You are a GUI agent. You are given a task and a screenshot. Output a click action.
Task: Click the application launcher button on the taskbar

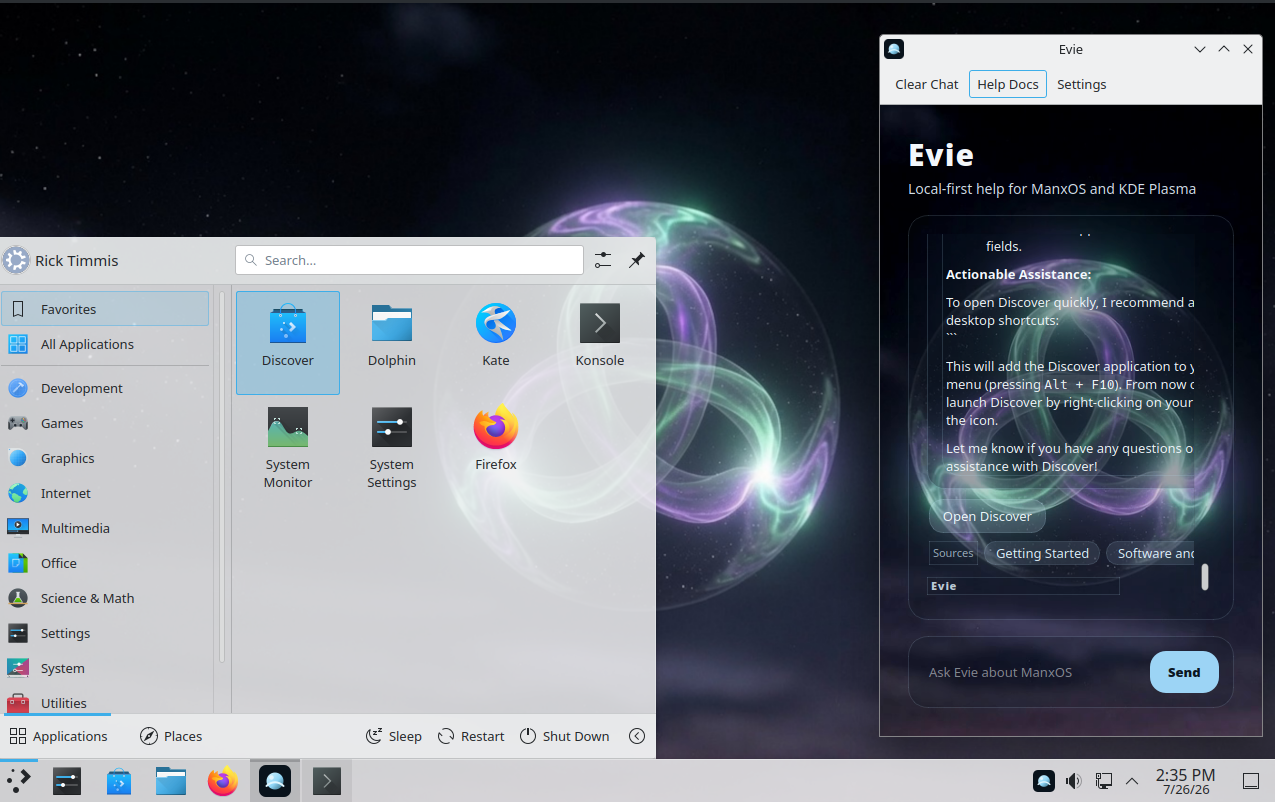[18, 781]
